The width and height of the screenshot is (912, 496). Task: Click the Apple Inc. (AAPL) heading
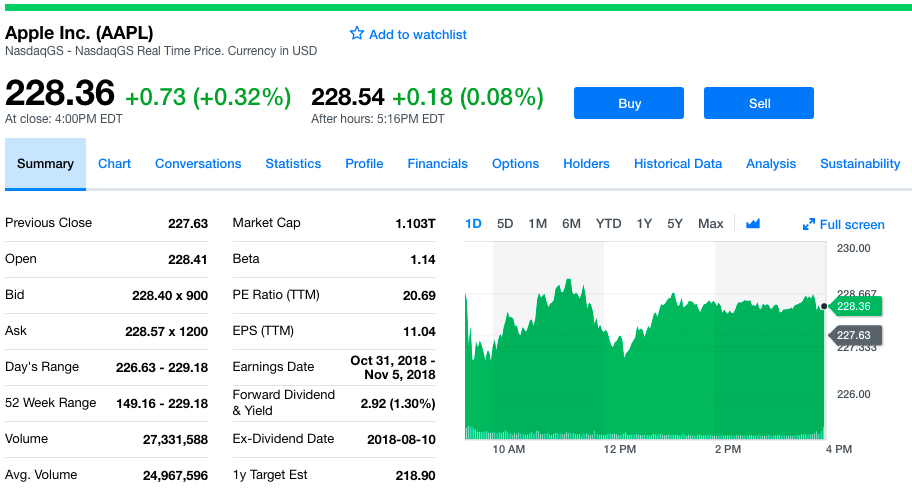pos(79,33)
